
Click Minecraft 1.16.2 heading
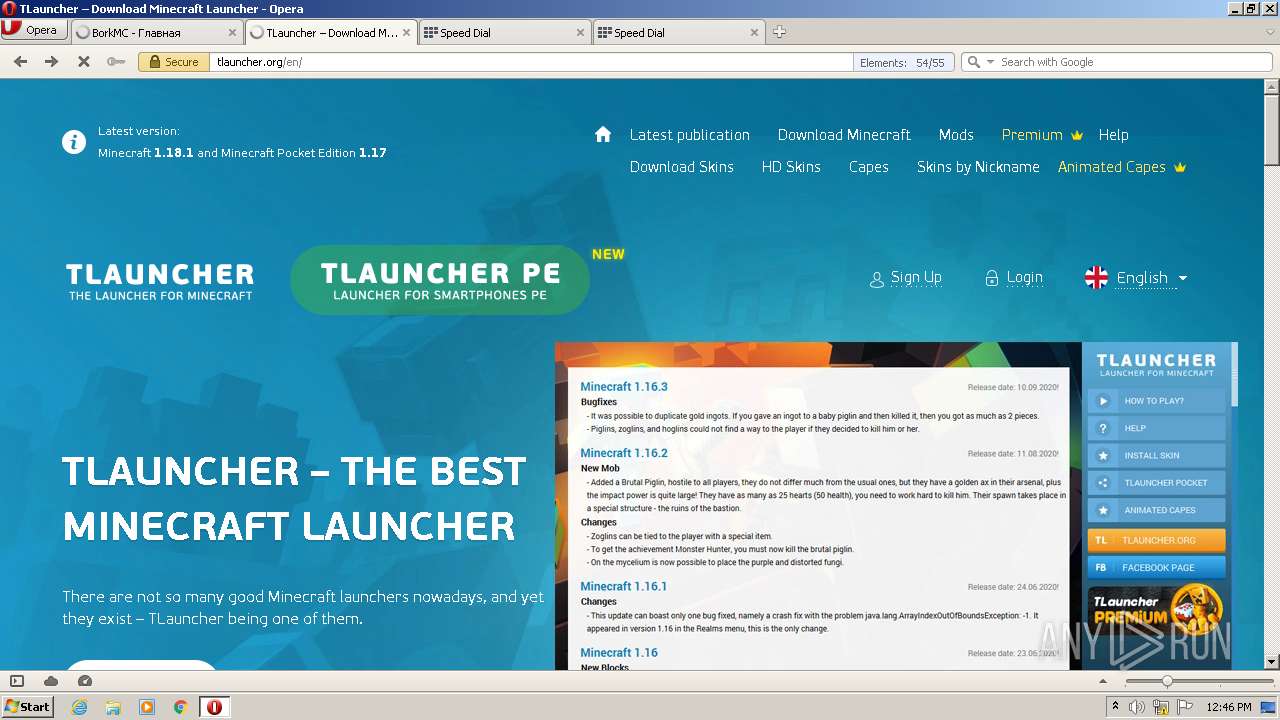pos(624,453)
